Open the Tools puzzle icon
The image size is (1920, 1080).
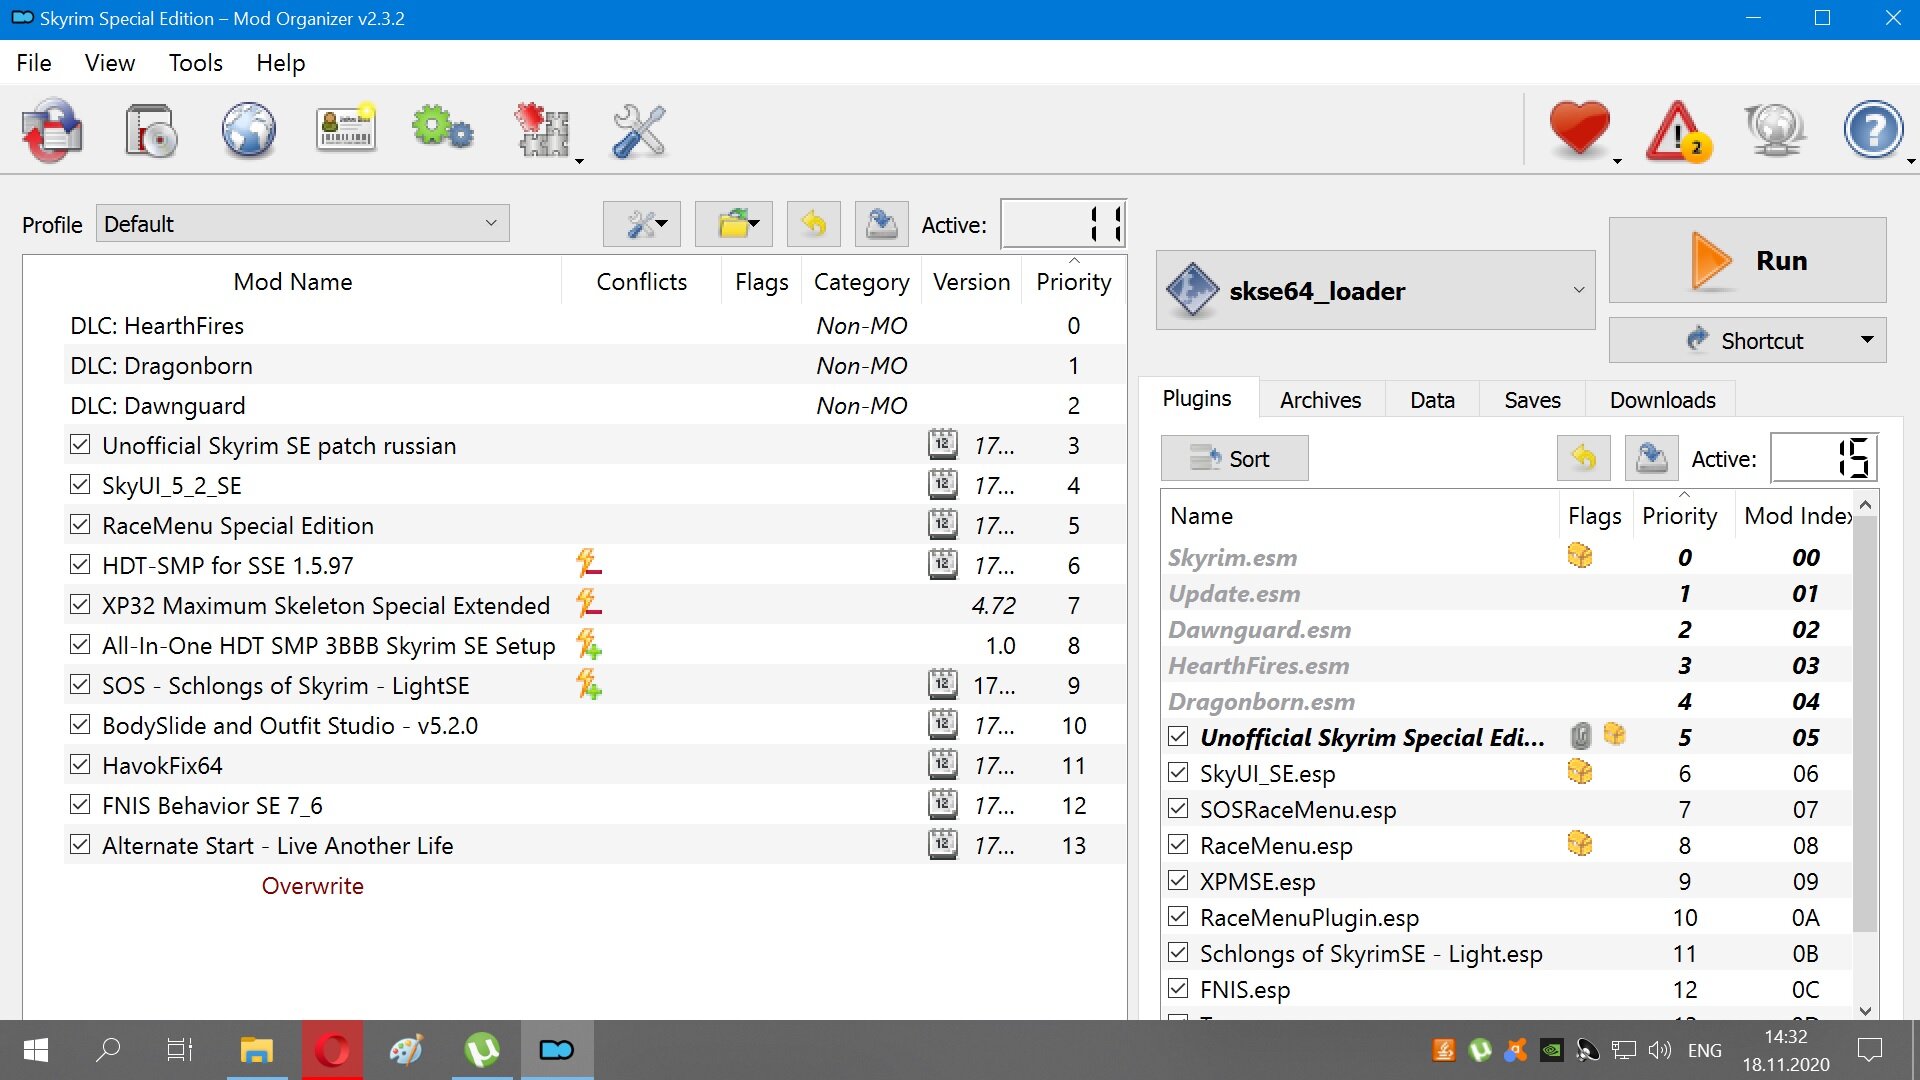click(x=541, y=130)
